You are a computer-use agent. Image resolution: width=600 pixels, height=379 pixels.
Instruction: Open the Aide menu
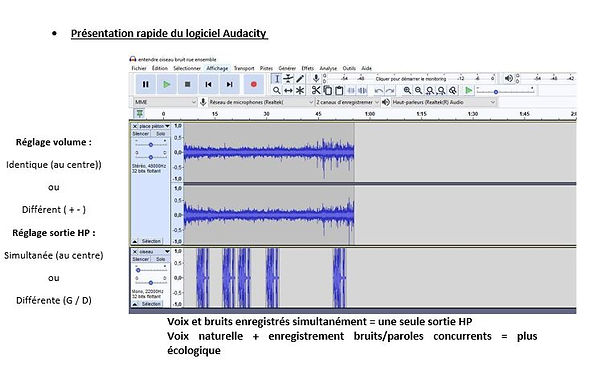[367, 68]
